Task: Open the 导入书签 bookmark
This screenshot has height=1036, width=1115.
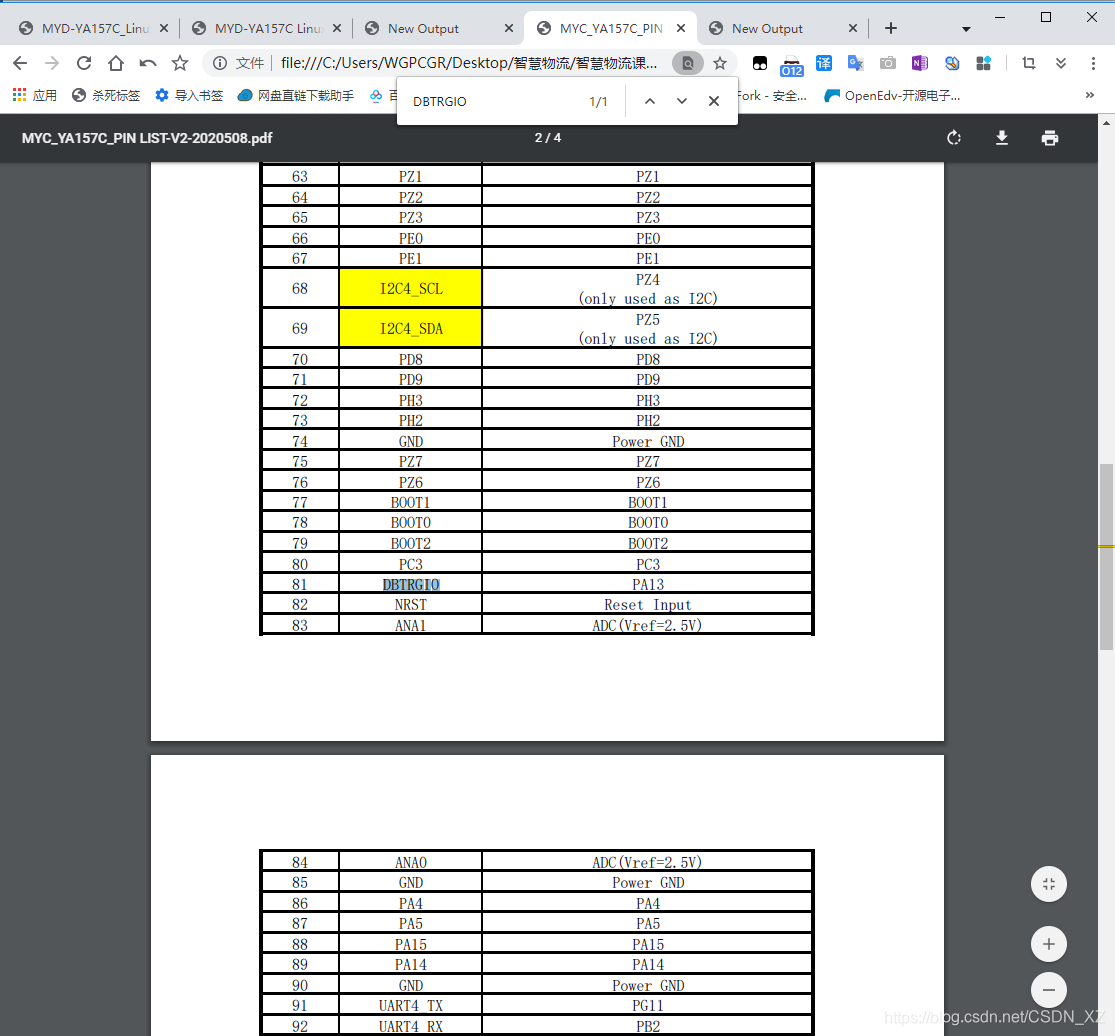Action: click(189, 95)
